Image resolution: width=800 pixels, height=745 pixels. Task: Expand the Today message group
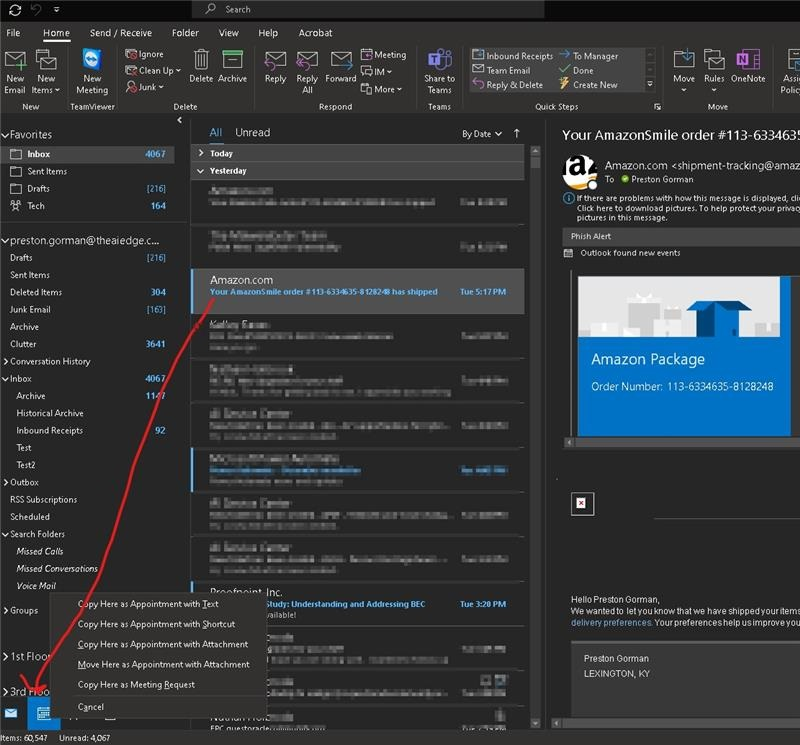[201, 154]
